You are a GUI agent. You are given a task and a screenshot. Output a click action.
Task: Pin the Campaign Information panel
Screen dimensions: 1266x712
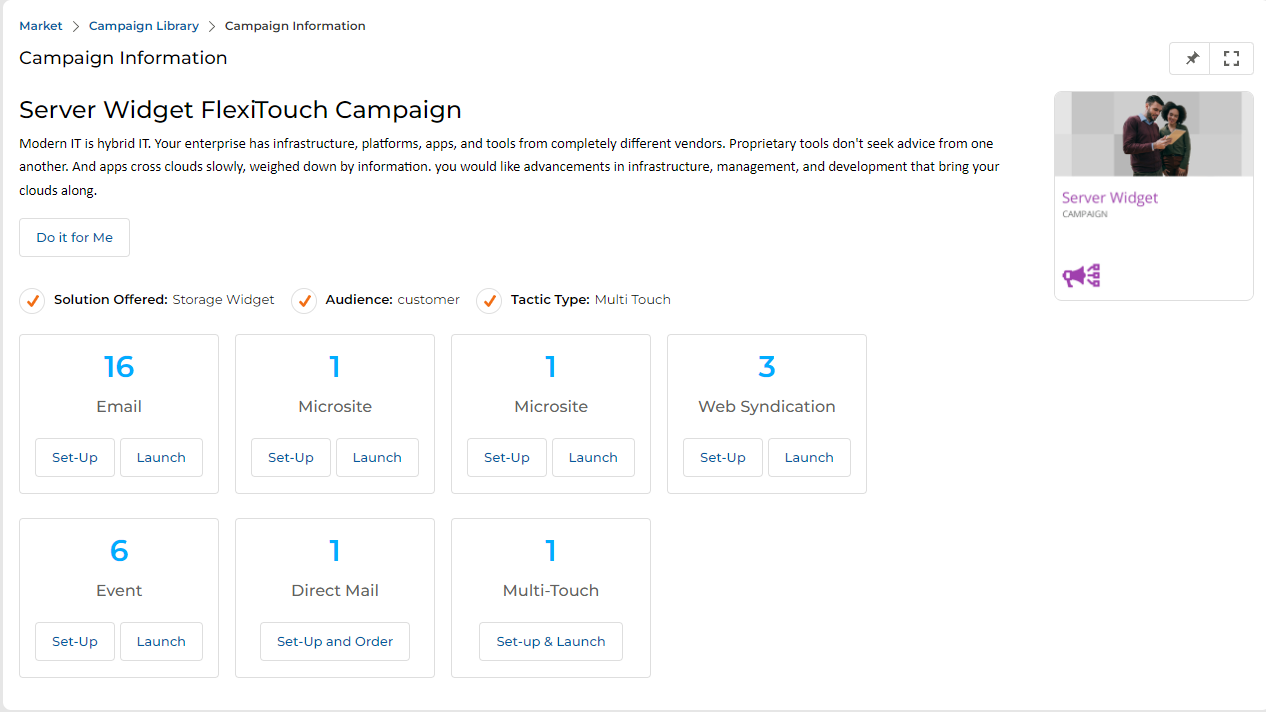(x=1190, y=59)
